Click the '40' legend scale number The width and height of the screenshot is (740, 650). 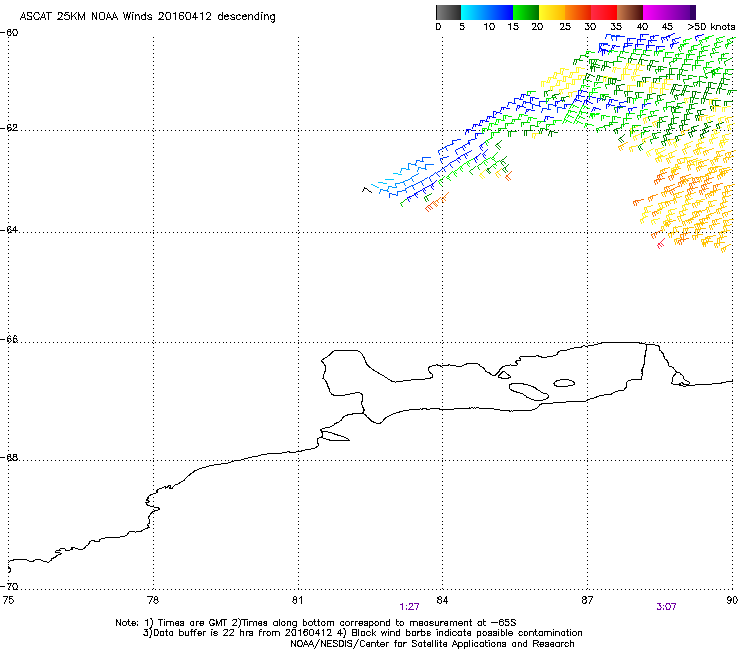tap(642, 27)
